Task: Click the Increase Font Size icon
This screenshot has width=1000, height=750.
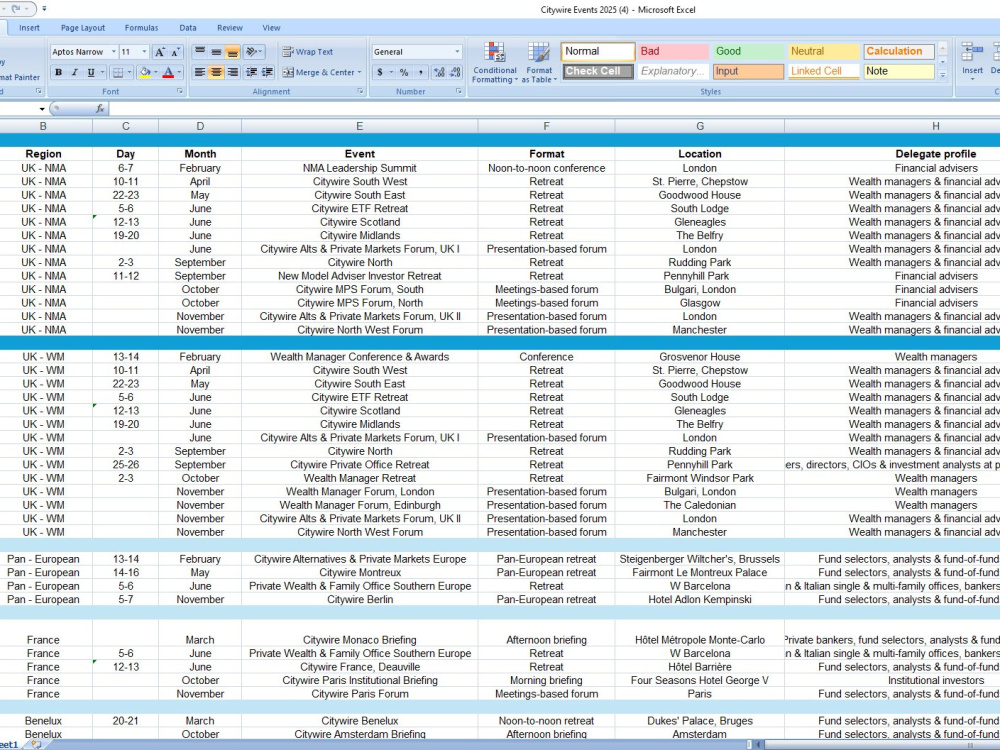Action: 160,52
